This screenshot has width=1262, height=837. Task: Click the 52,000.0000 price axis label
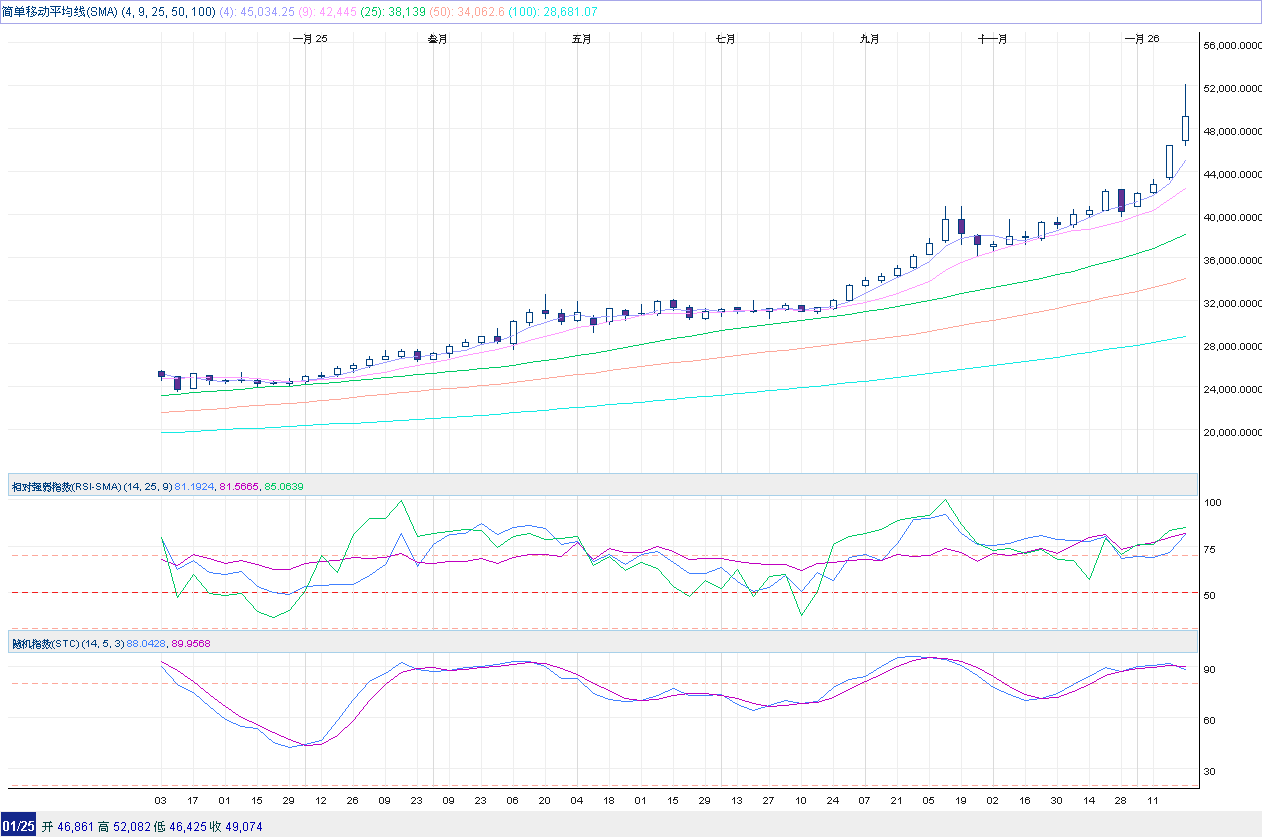tap(1230, 89)
